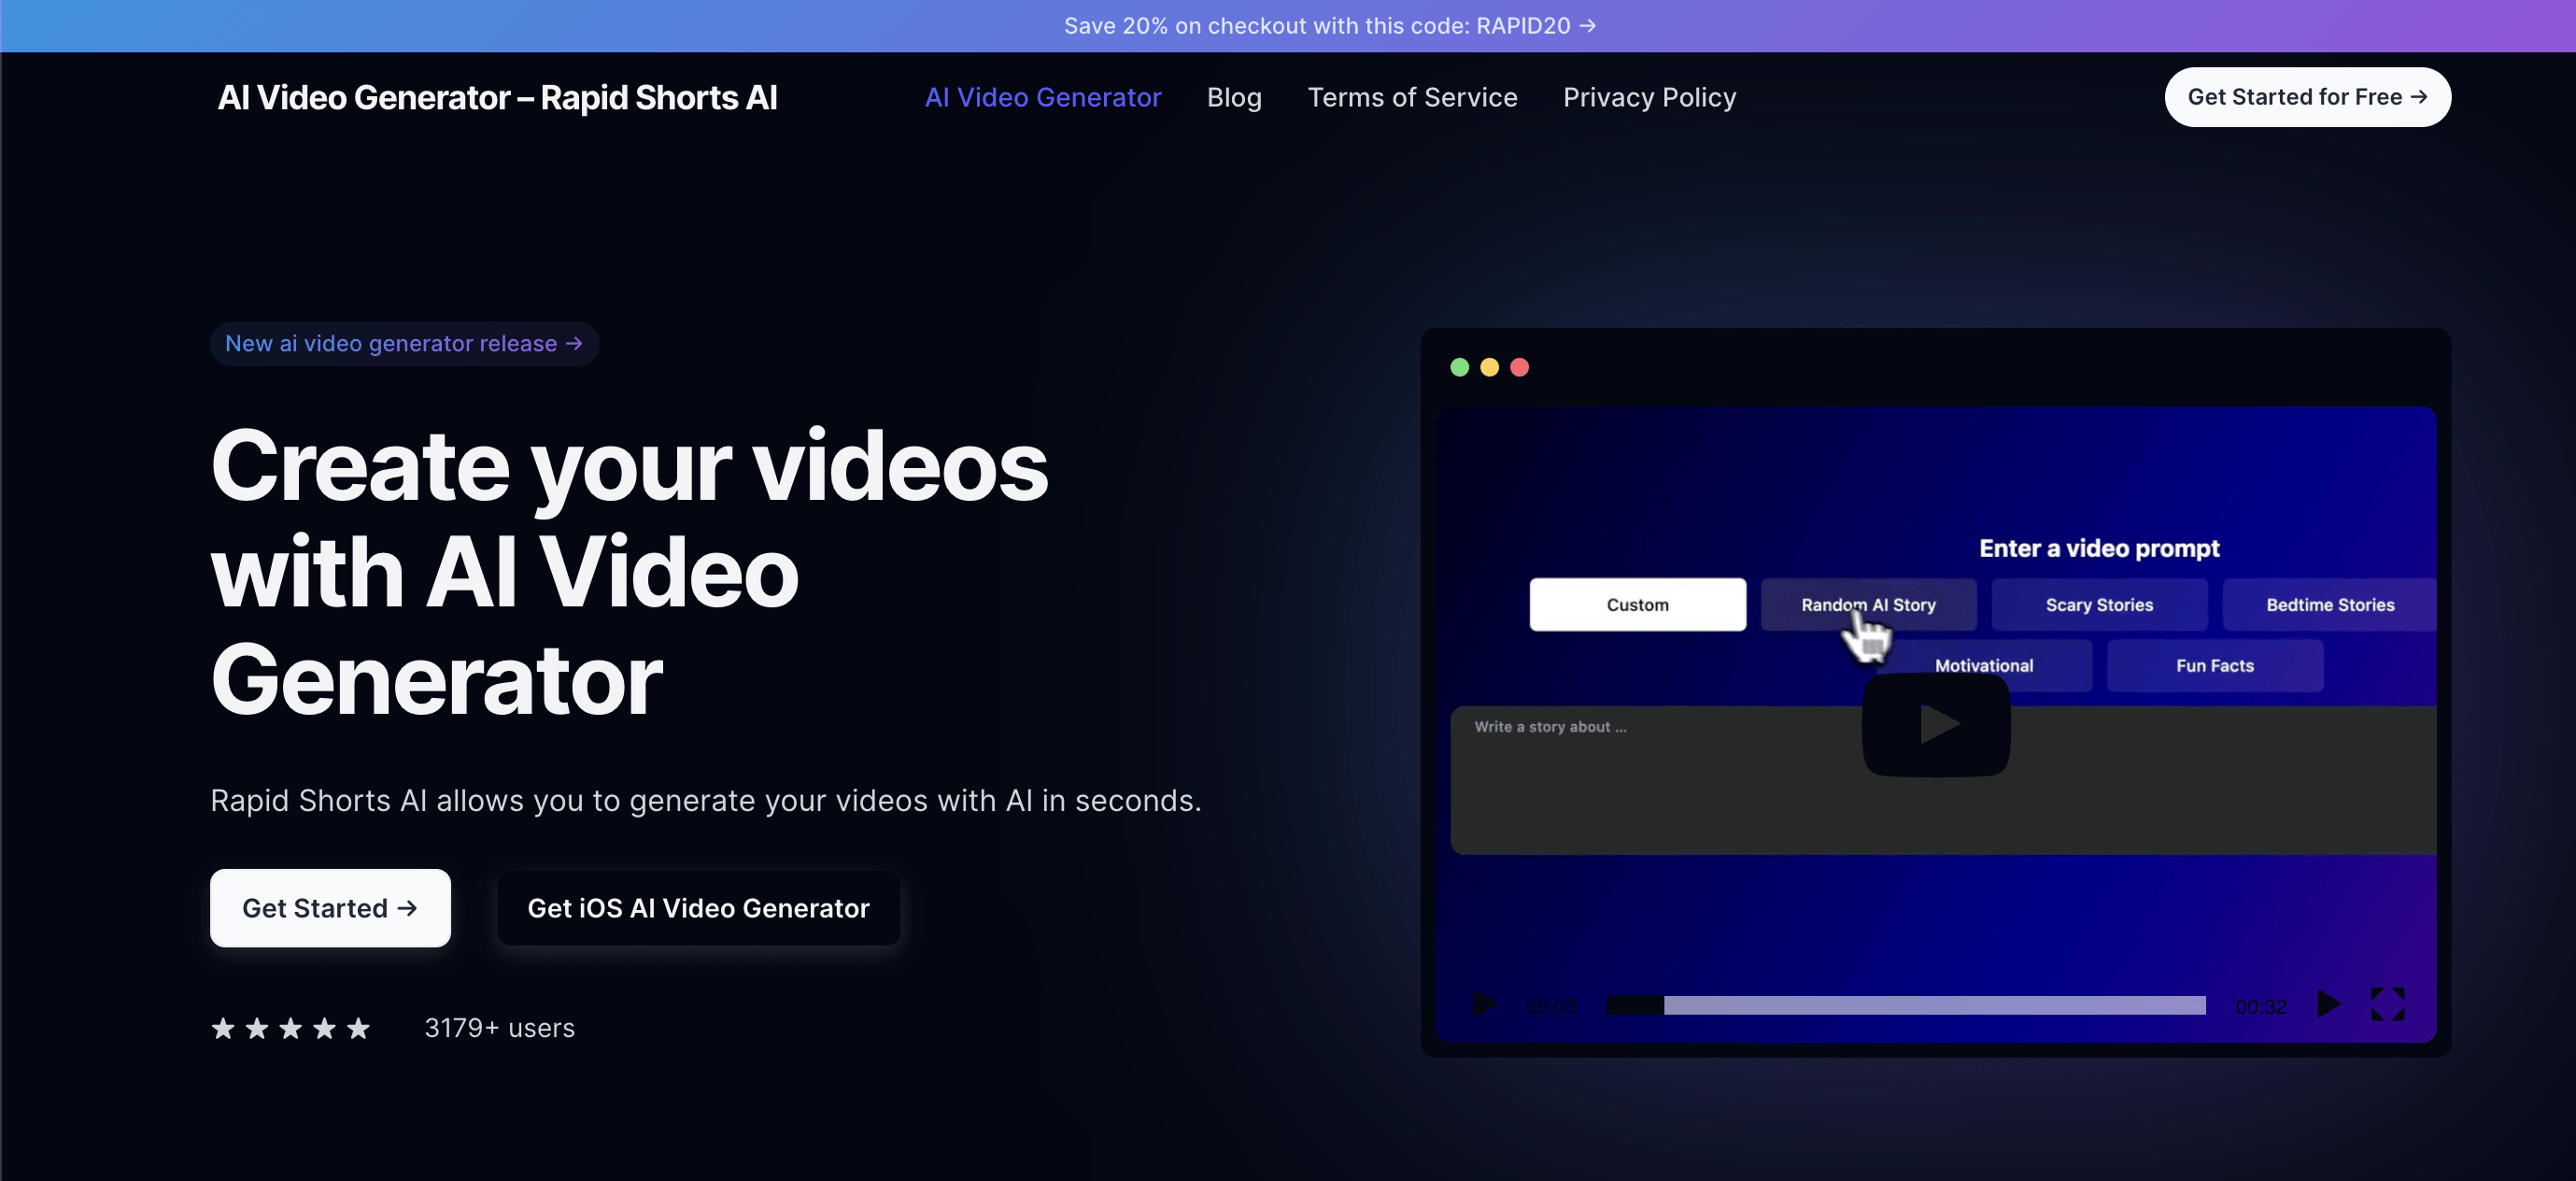Open the Rapid Shorts AI site logo
The image size is (2576, 1181).
[x=497, y=97]
